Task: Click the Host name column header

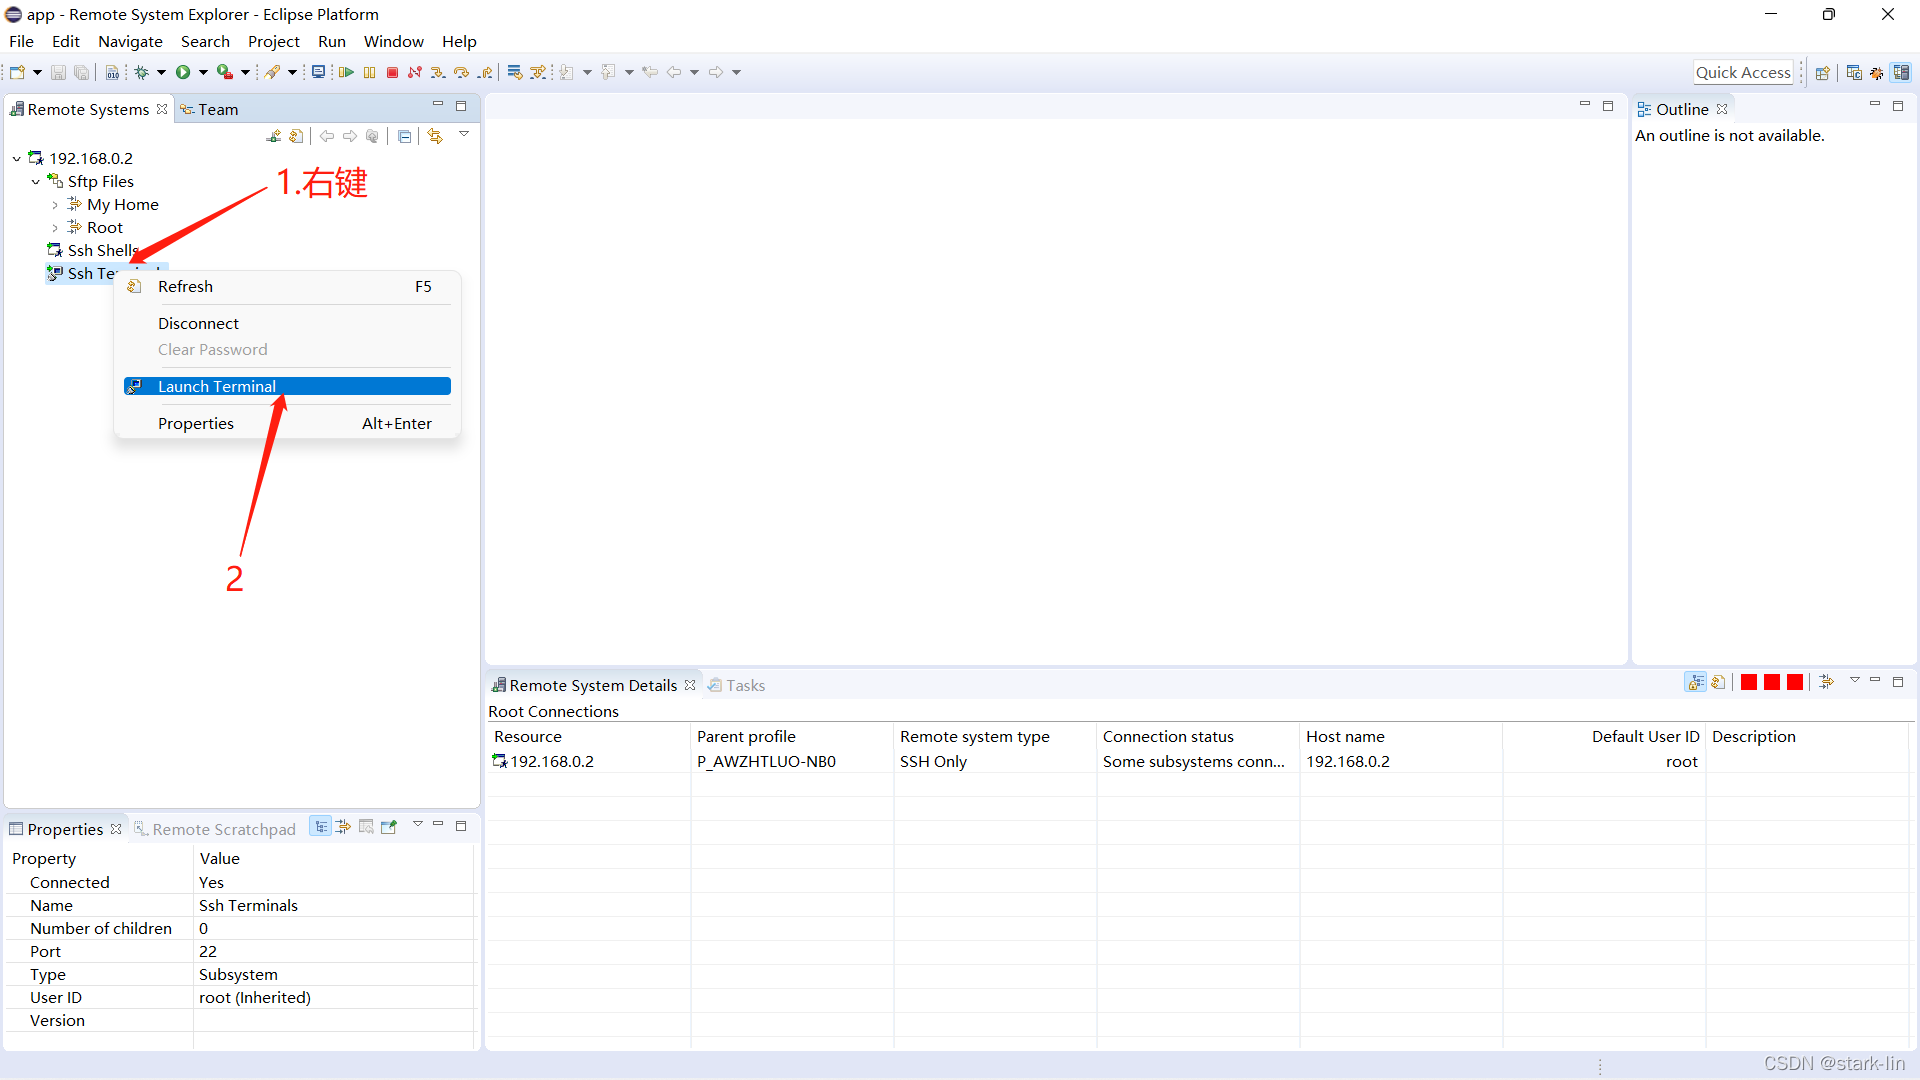Action: (x=1401, y=736)
